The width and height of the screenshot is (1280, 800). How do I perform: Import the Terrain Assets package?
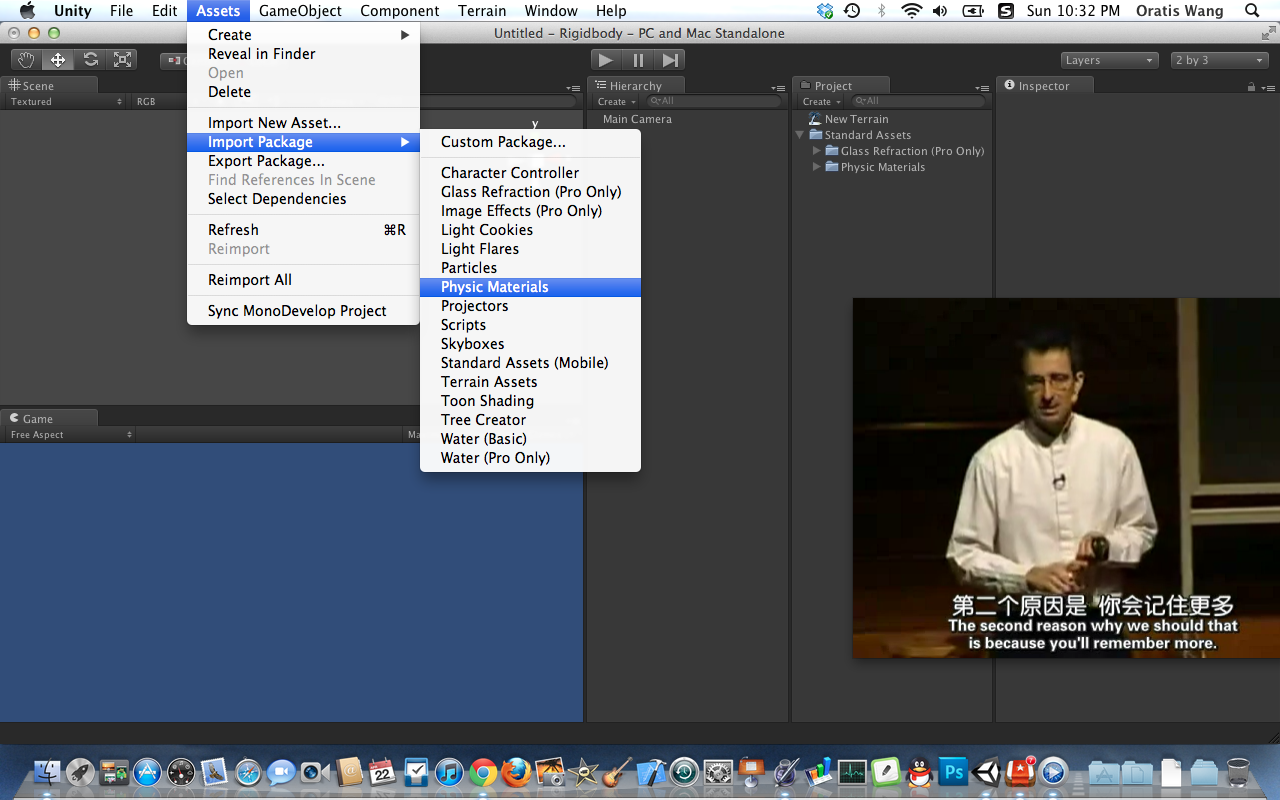[530, 382]
